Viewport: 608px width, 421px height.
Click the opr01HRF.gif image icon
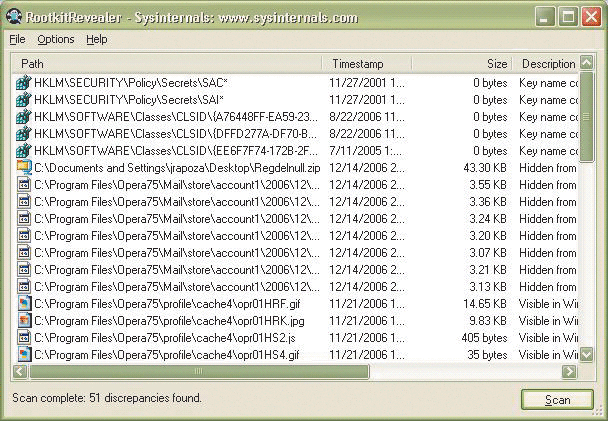click(x=24, y=304)
